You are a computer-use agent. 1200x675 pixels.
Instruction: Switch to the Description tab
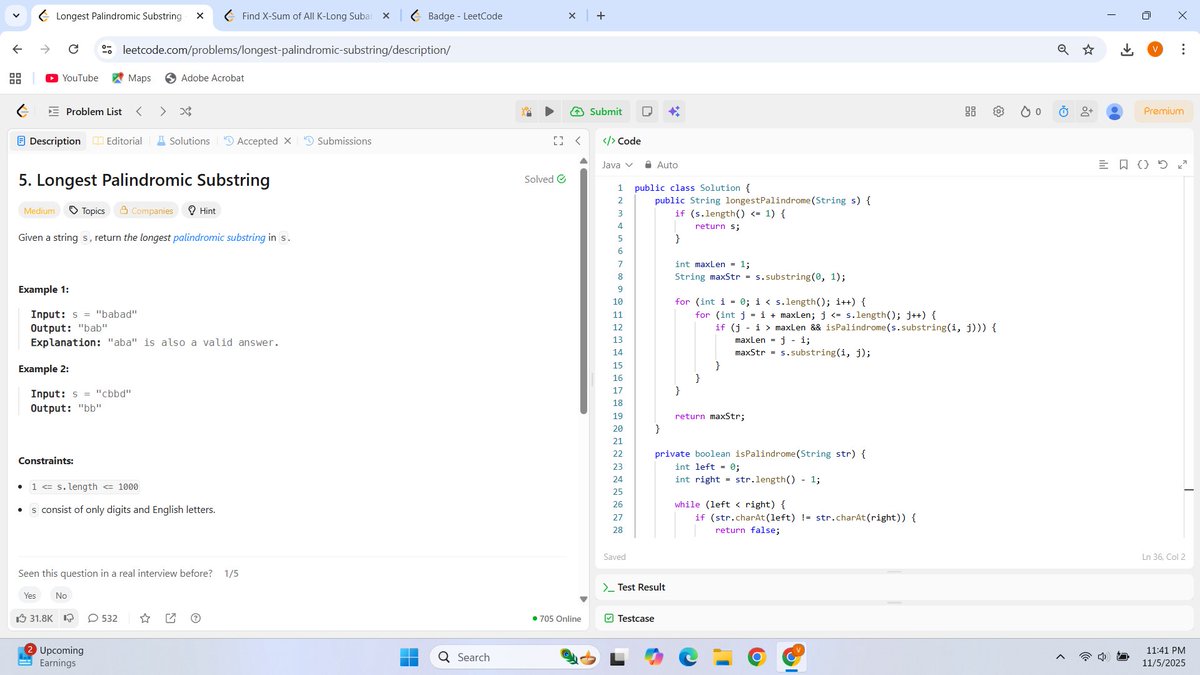48,141
